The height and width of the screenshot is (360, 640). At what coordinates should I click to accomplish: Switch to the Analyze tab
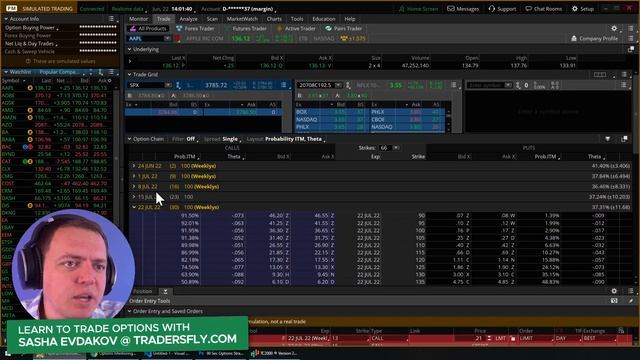point(188,19)
